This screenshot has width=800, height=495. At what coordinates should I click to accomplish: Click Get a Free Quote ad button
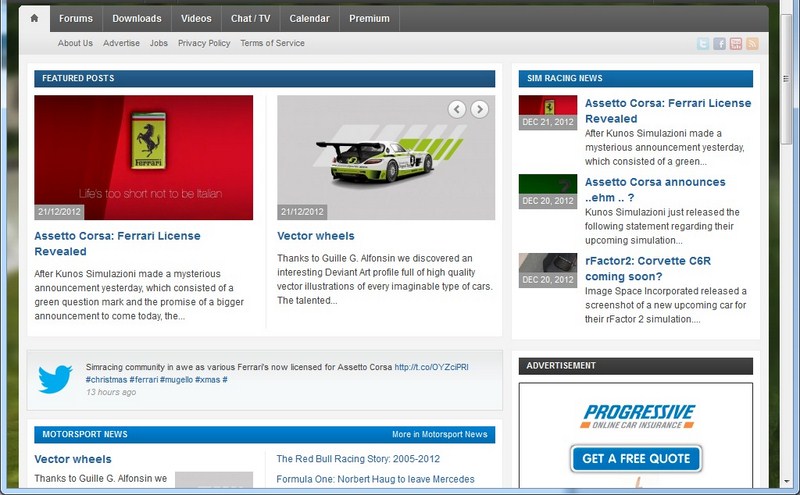(x=636, y=458)
